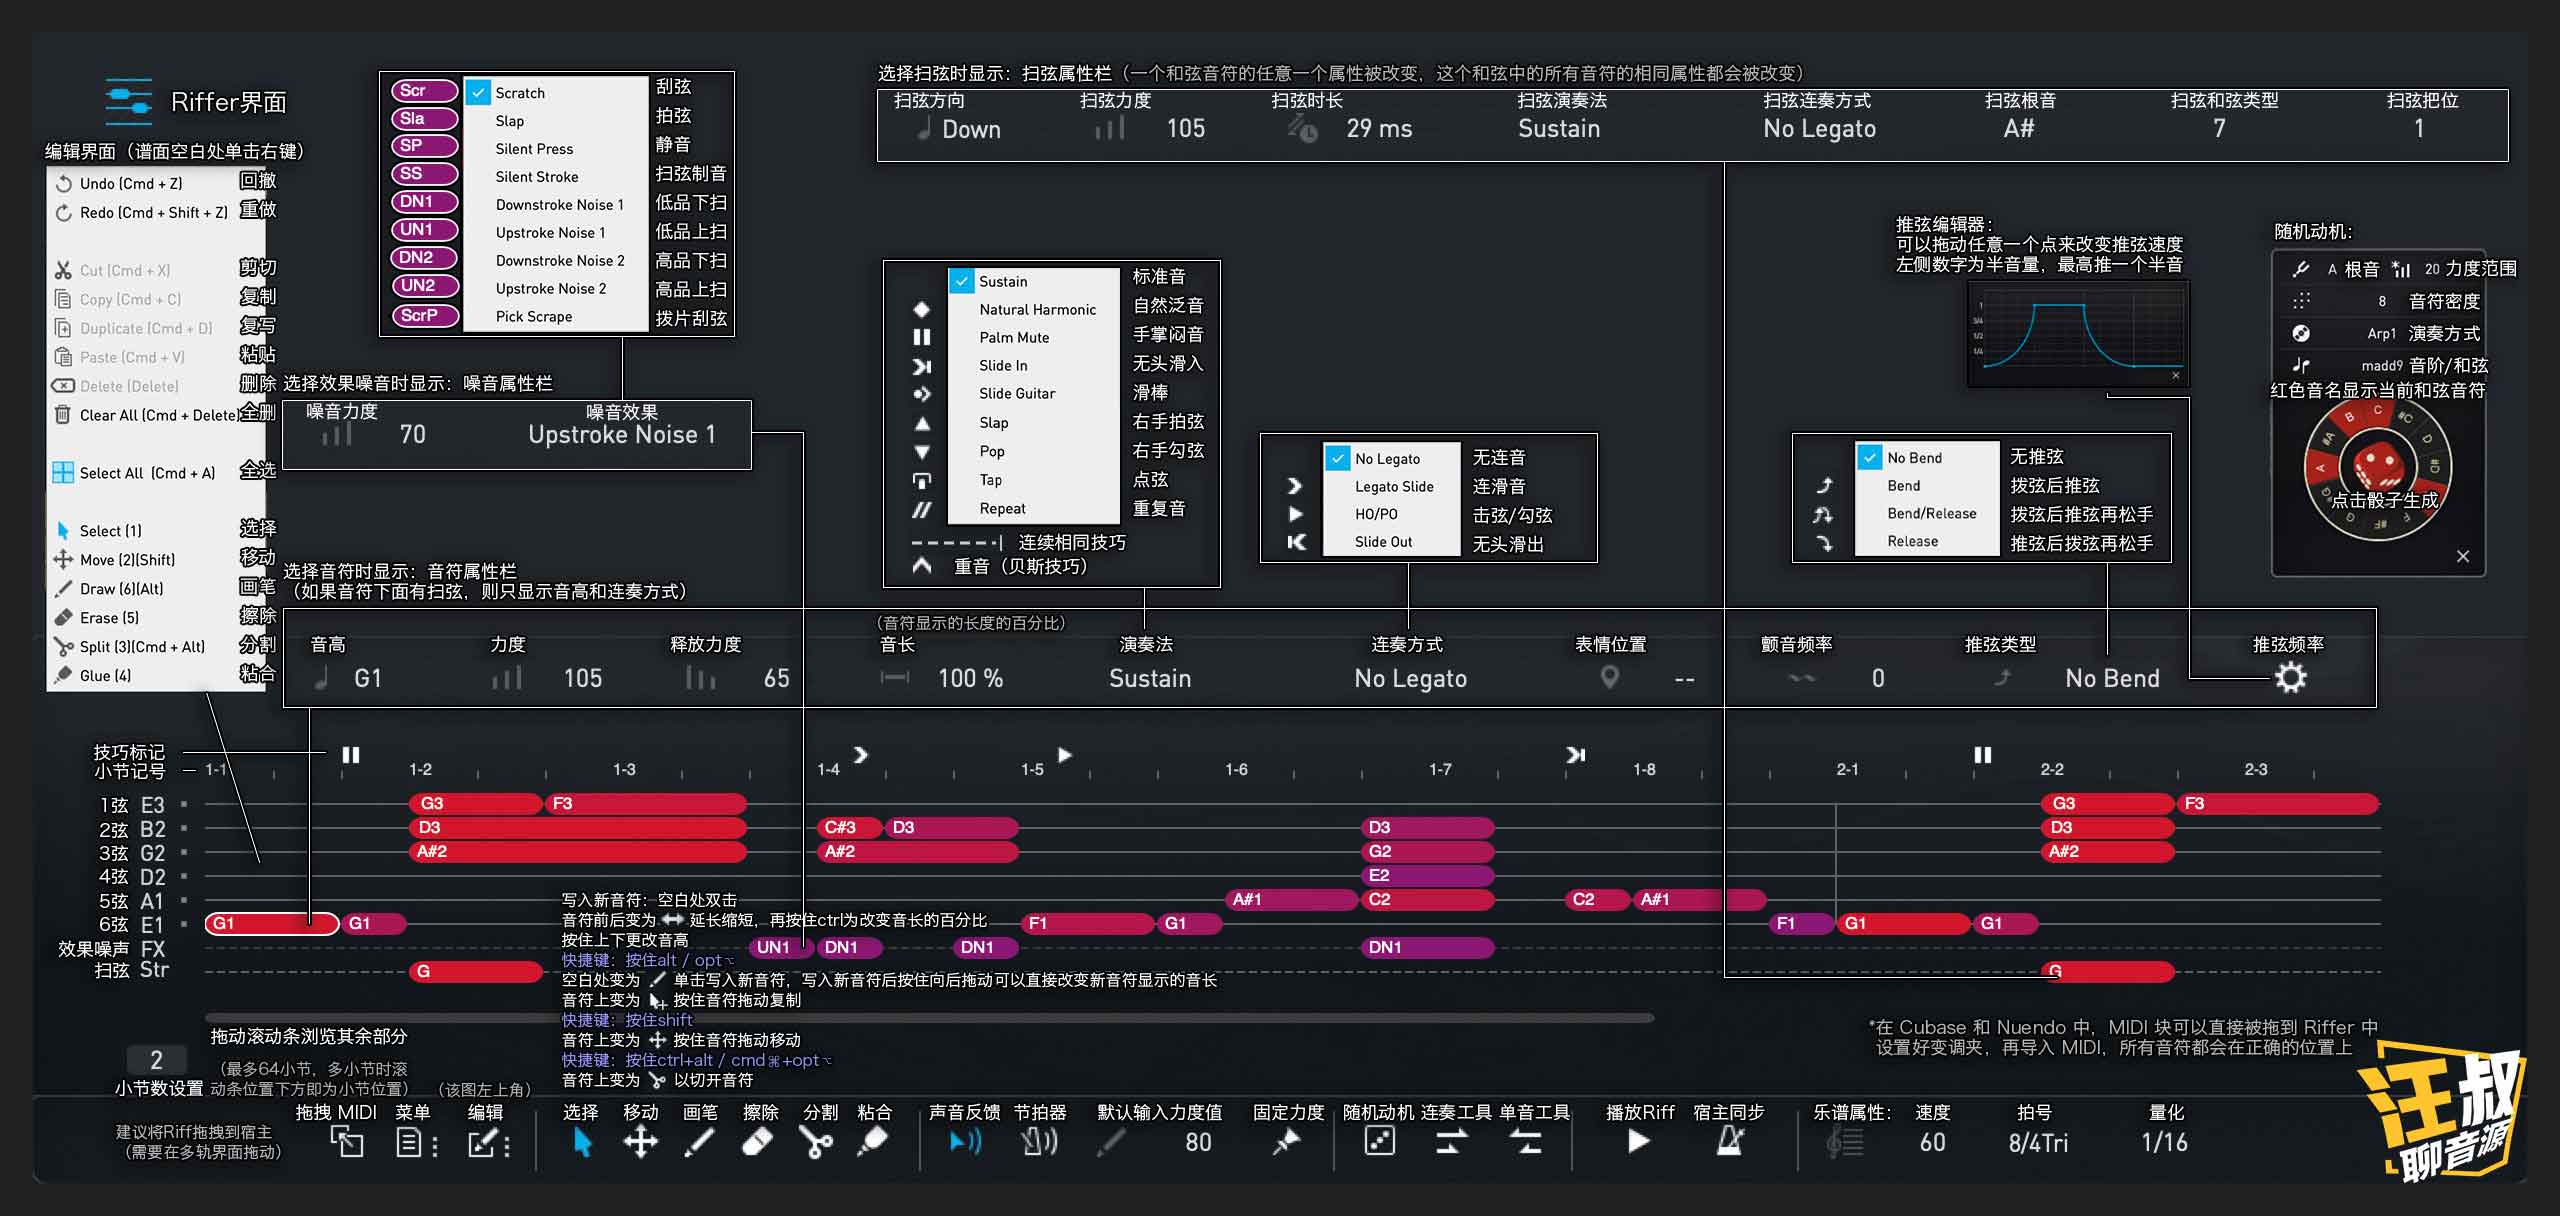Enable the Palm Mute articulation checkbox
Image resolution: width=2560 pixels, height=1216 pixels.
[x=962, y=337]
